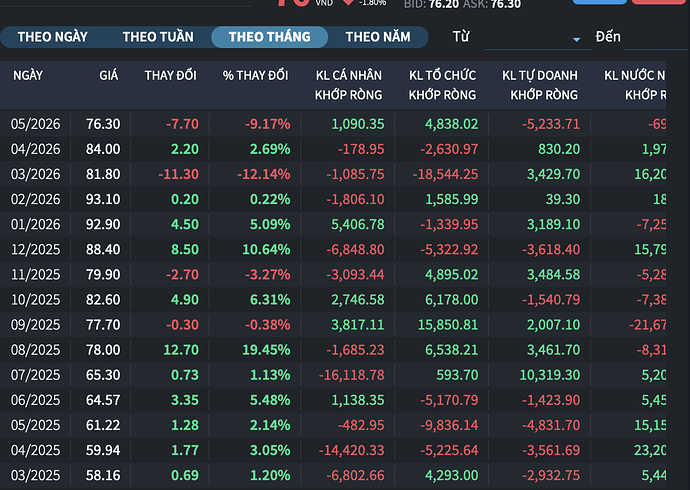Click individual net volume -16,118.78
690x490 pixels.
(352, 375)
